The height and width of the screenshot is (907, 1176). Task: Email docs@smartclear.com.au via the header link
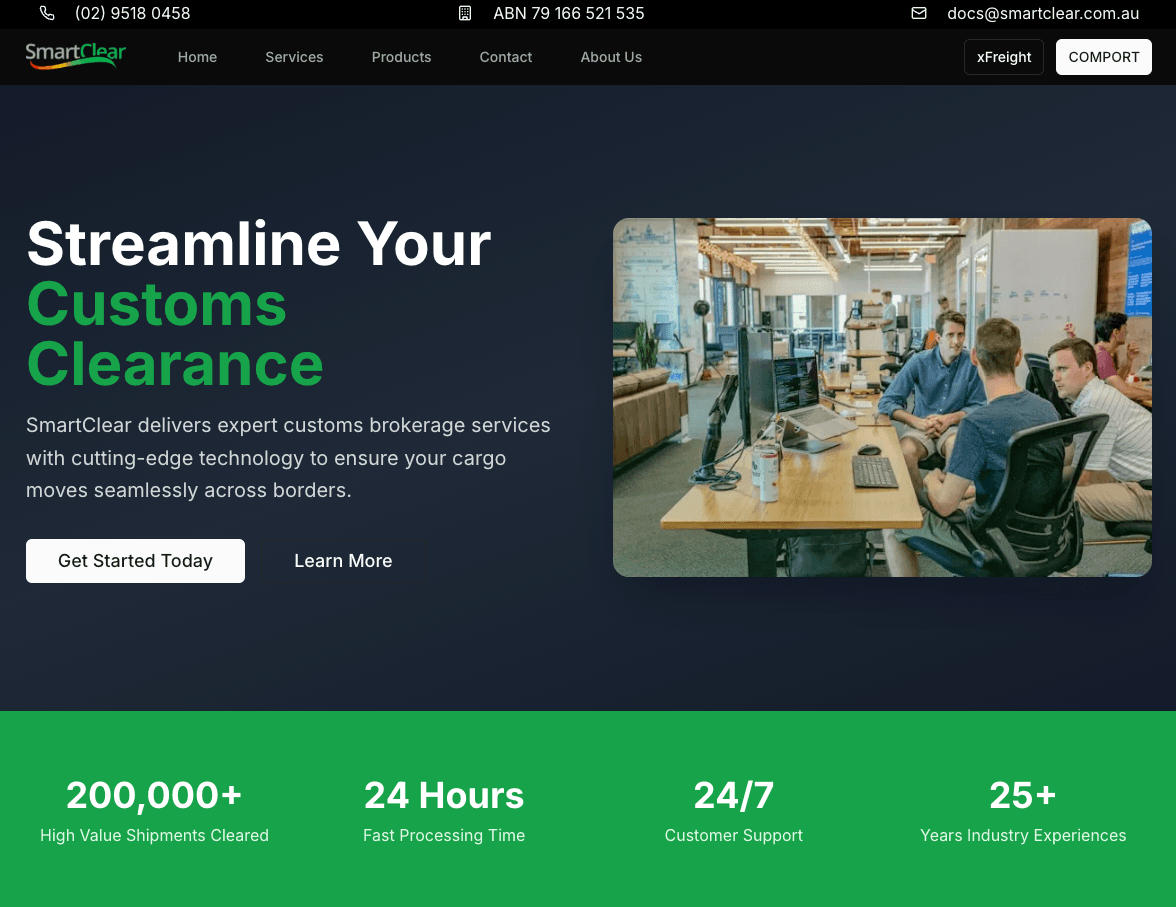pyautogui.click(x=1043, y=14)
